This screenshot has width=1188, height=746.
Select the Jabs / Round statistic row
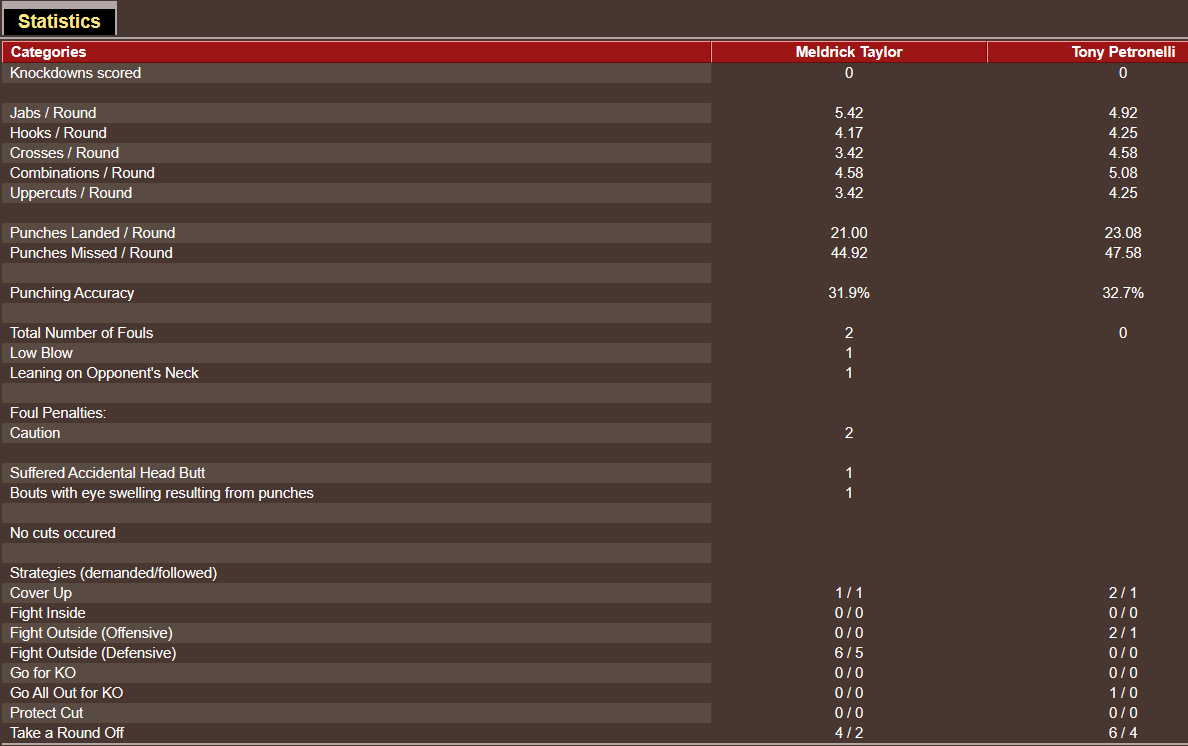[x=52, y=112]
